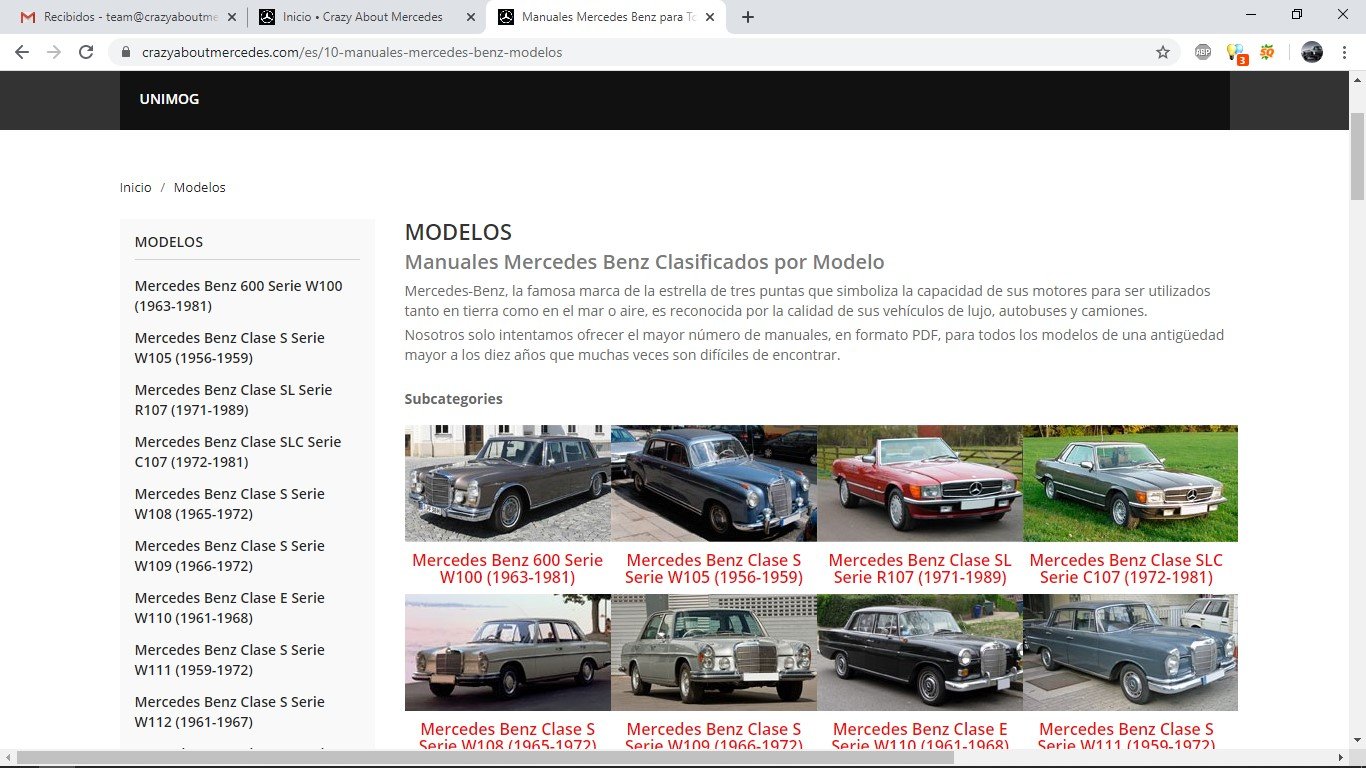Bookmark this page with the star icon
The width and height of the screenshot is (1366, 768).
(x=1163, y=52)
